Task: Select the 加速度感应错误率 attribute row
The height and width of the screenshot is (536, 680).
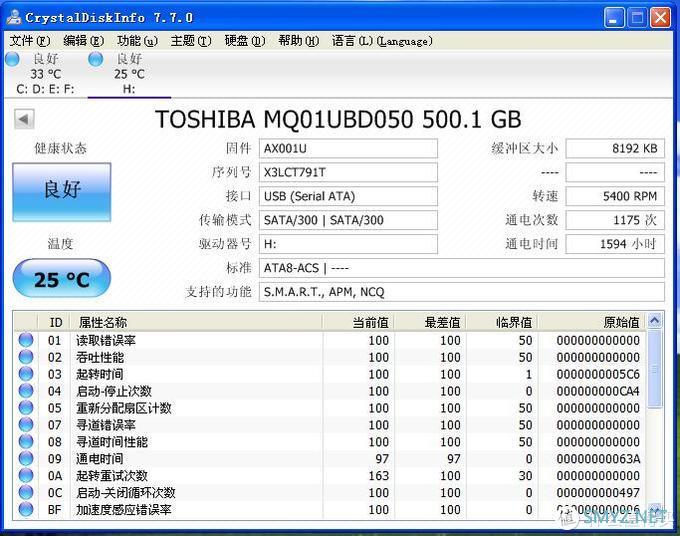Action: point(330,510)
